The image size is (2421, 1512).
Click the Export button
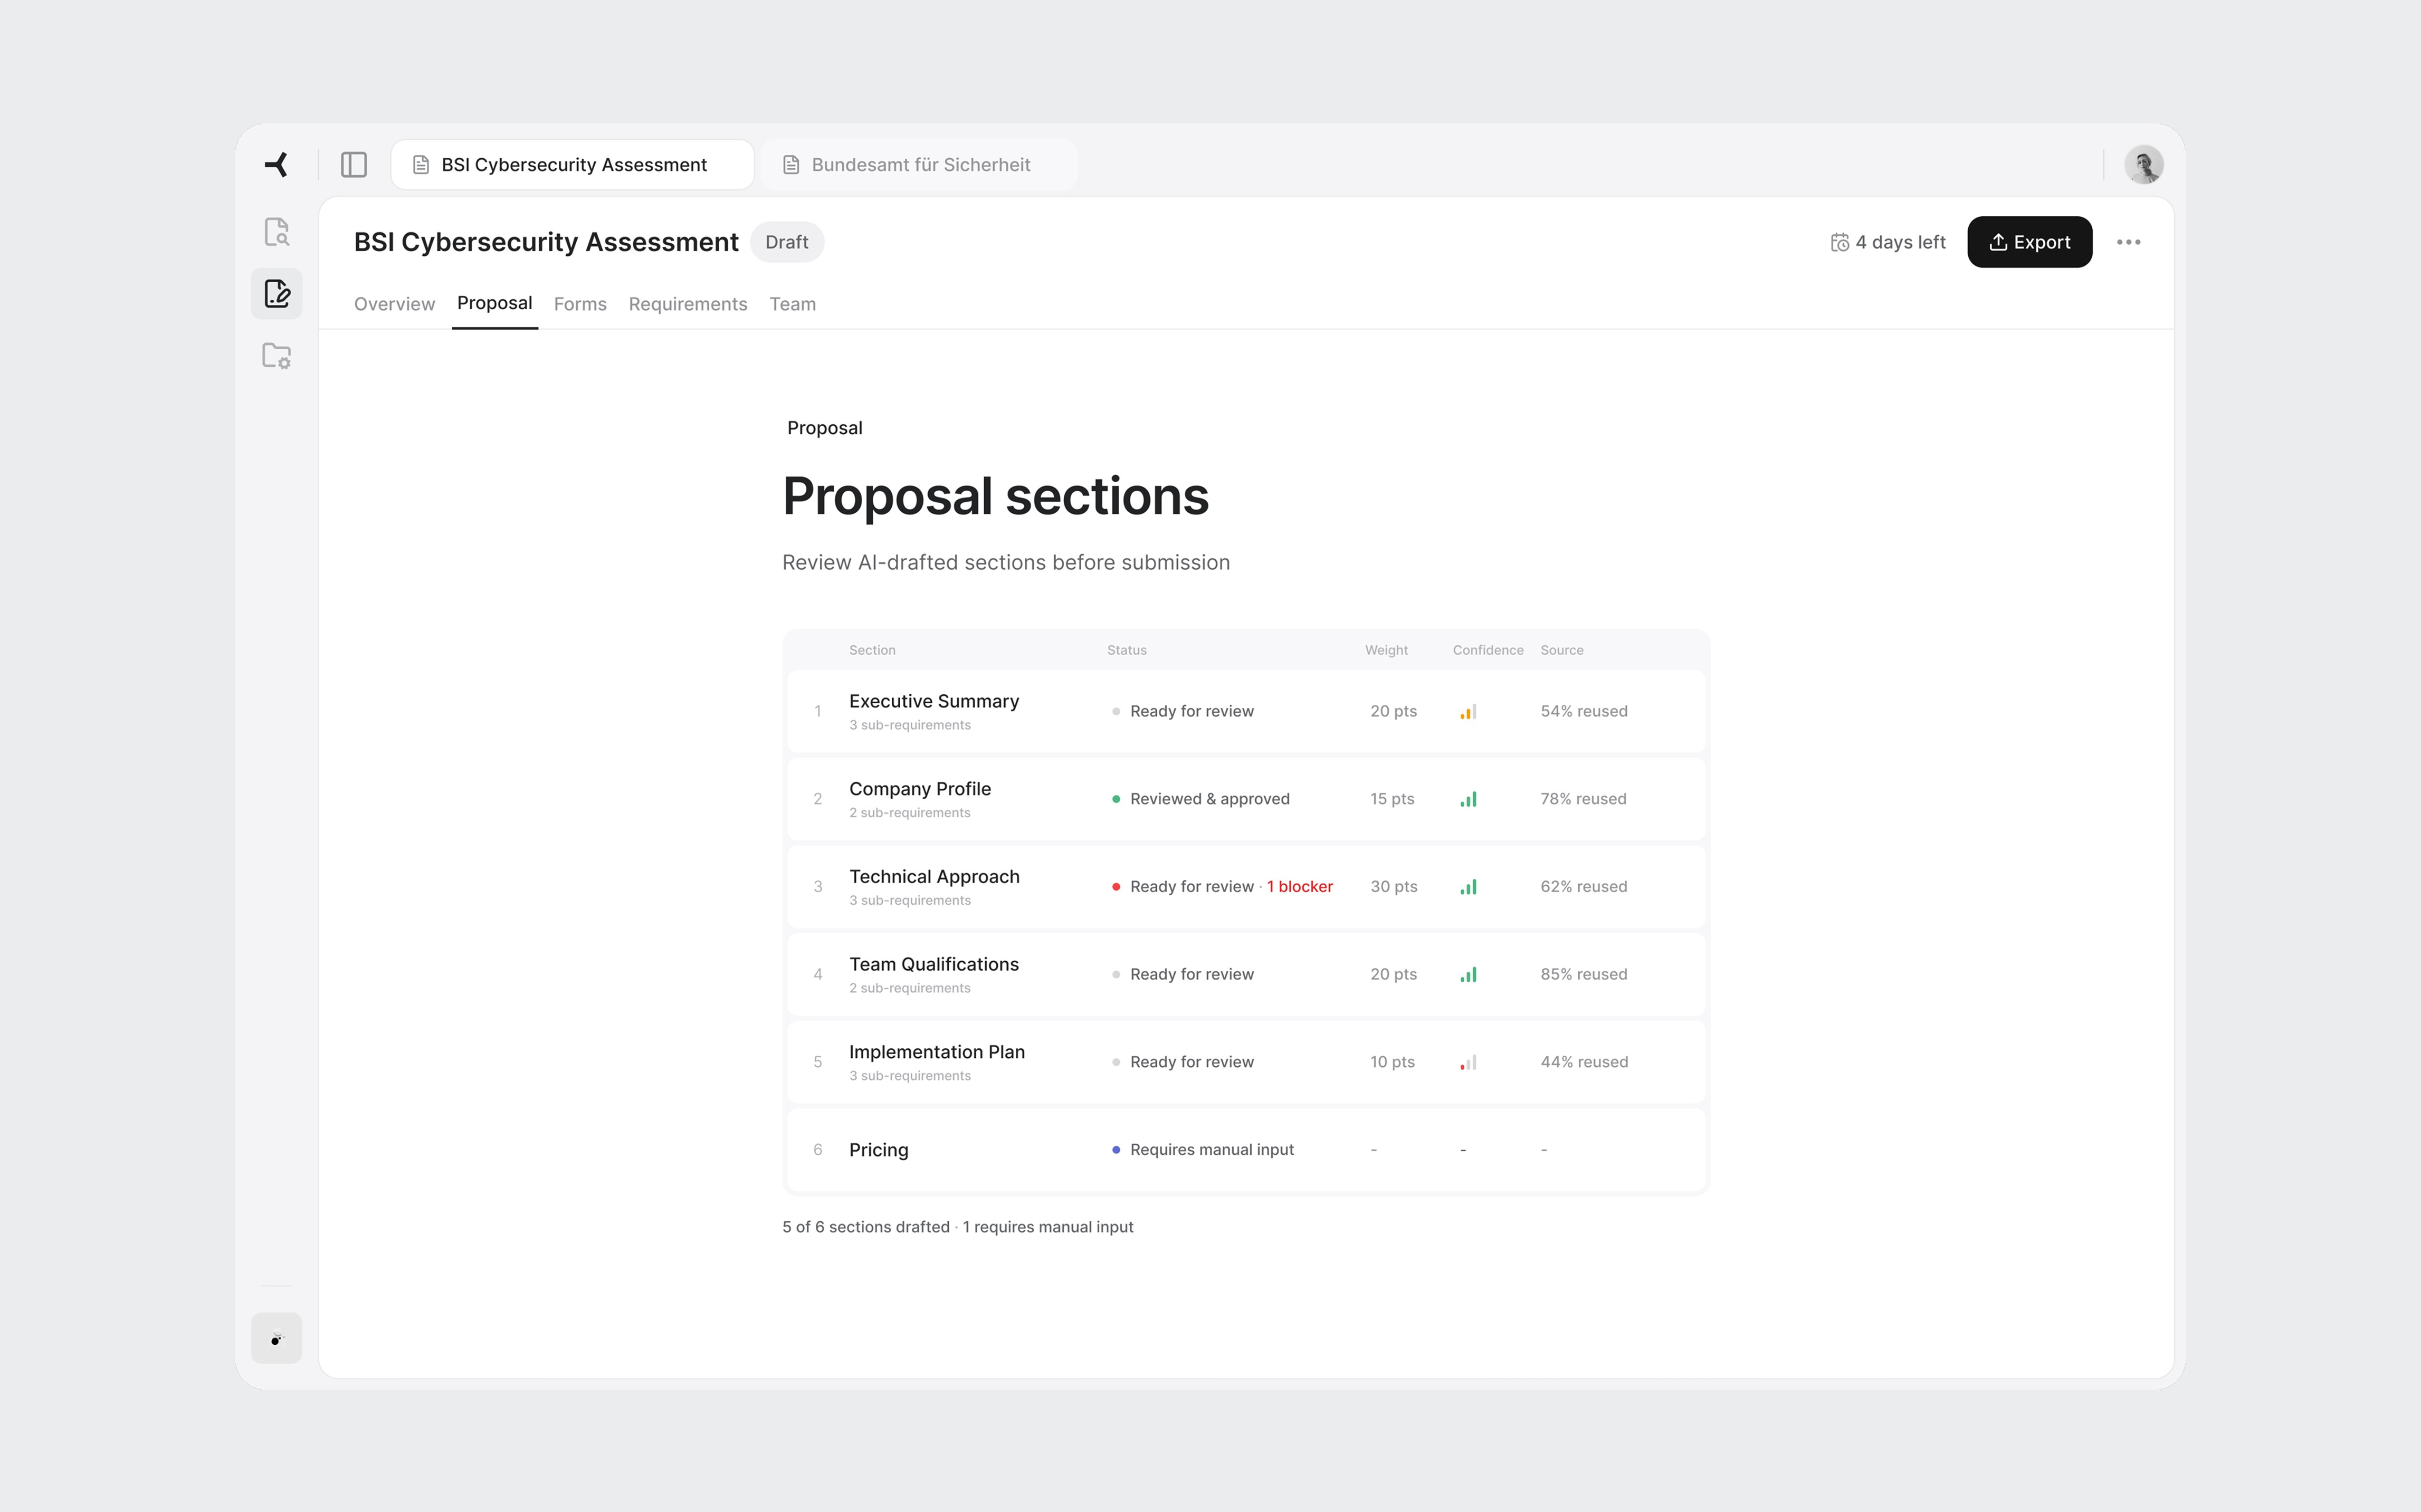pyautogui.click(x=2029, y=242)
